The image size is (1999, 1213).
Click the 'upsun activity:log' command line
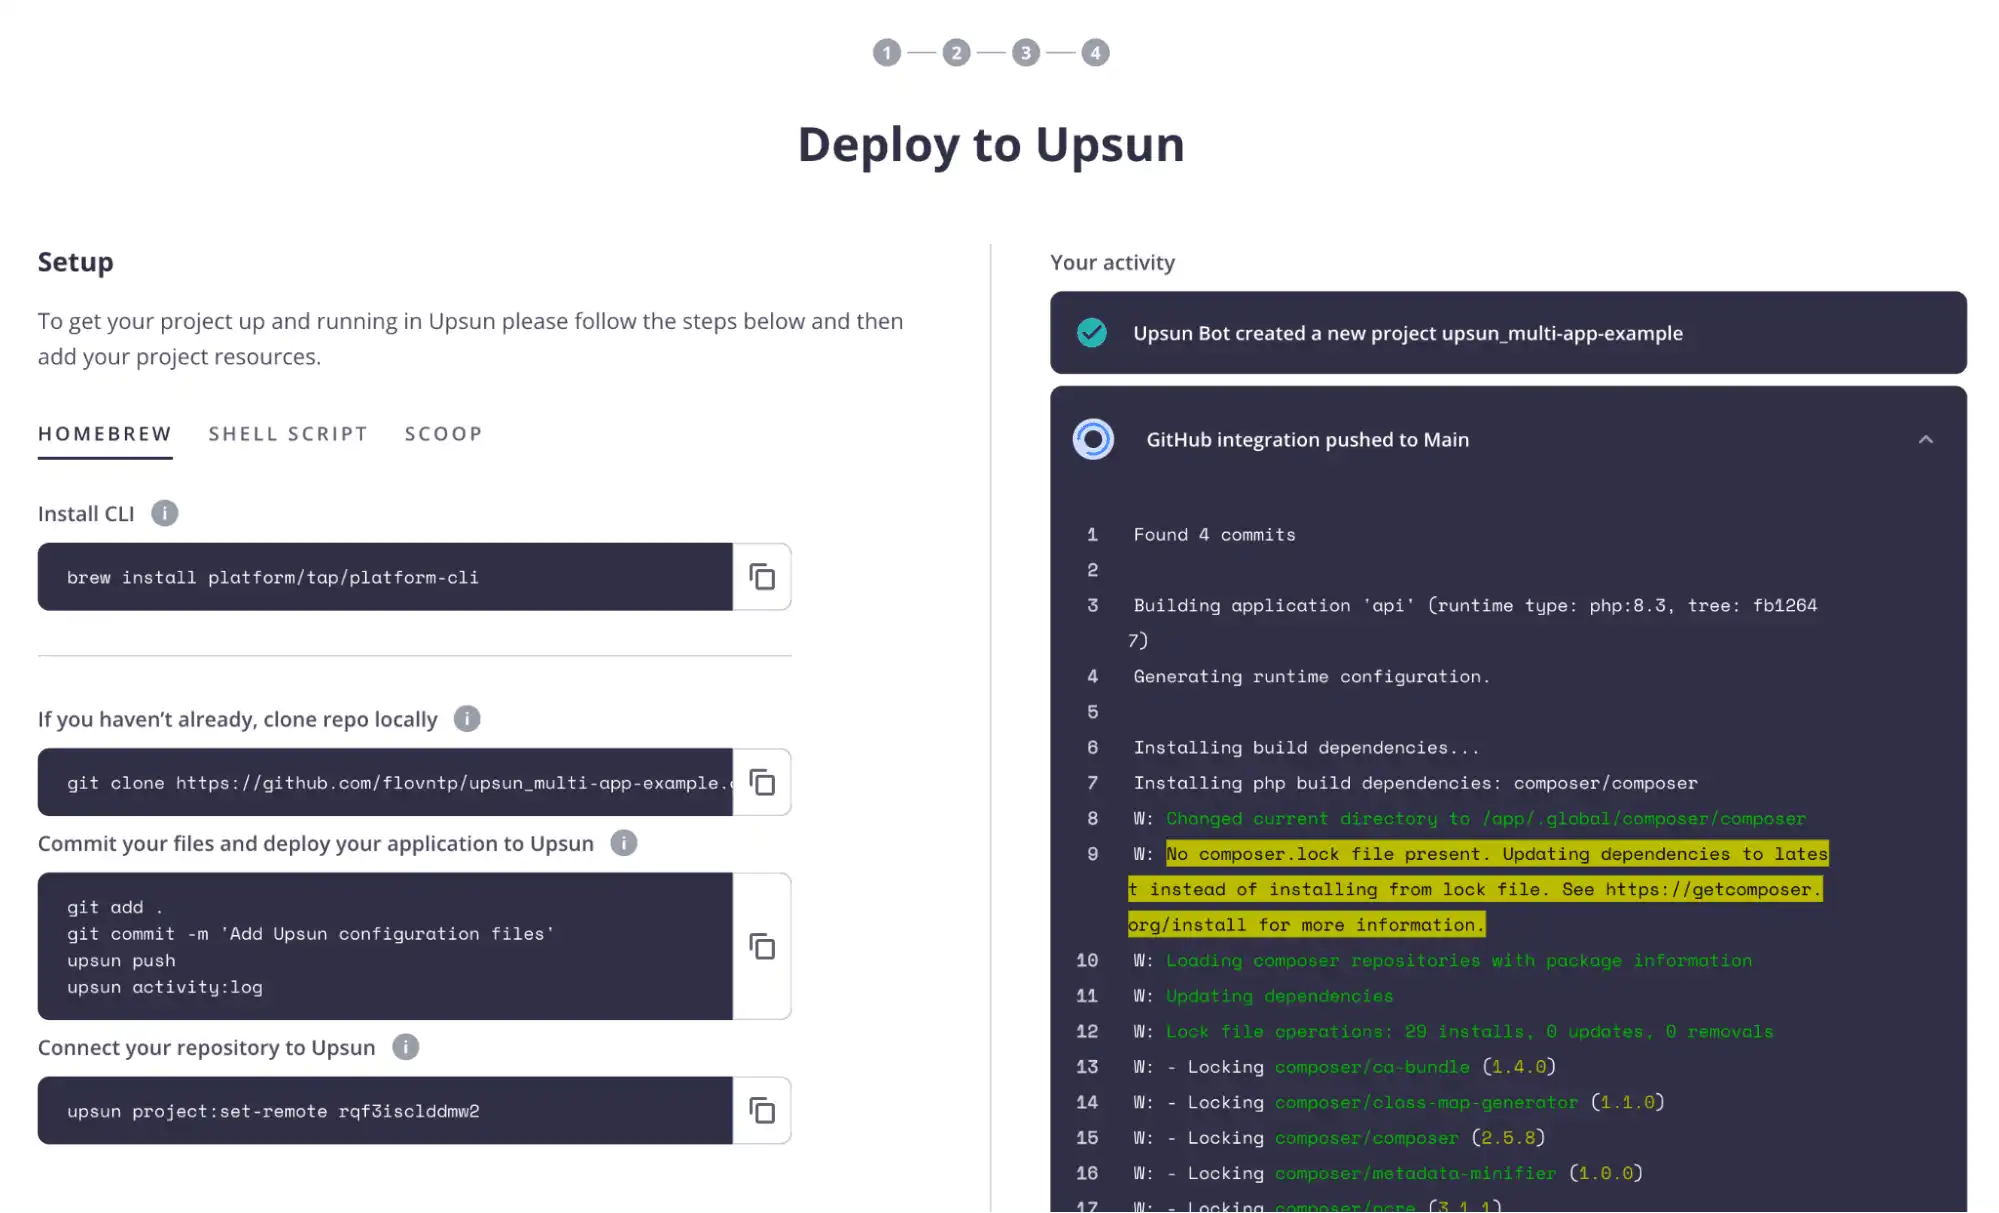pos(165,987)
